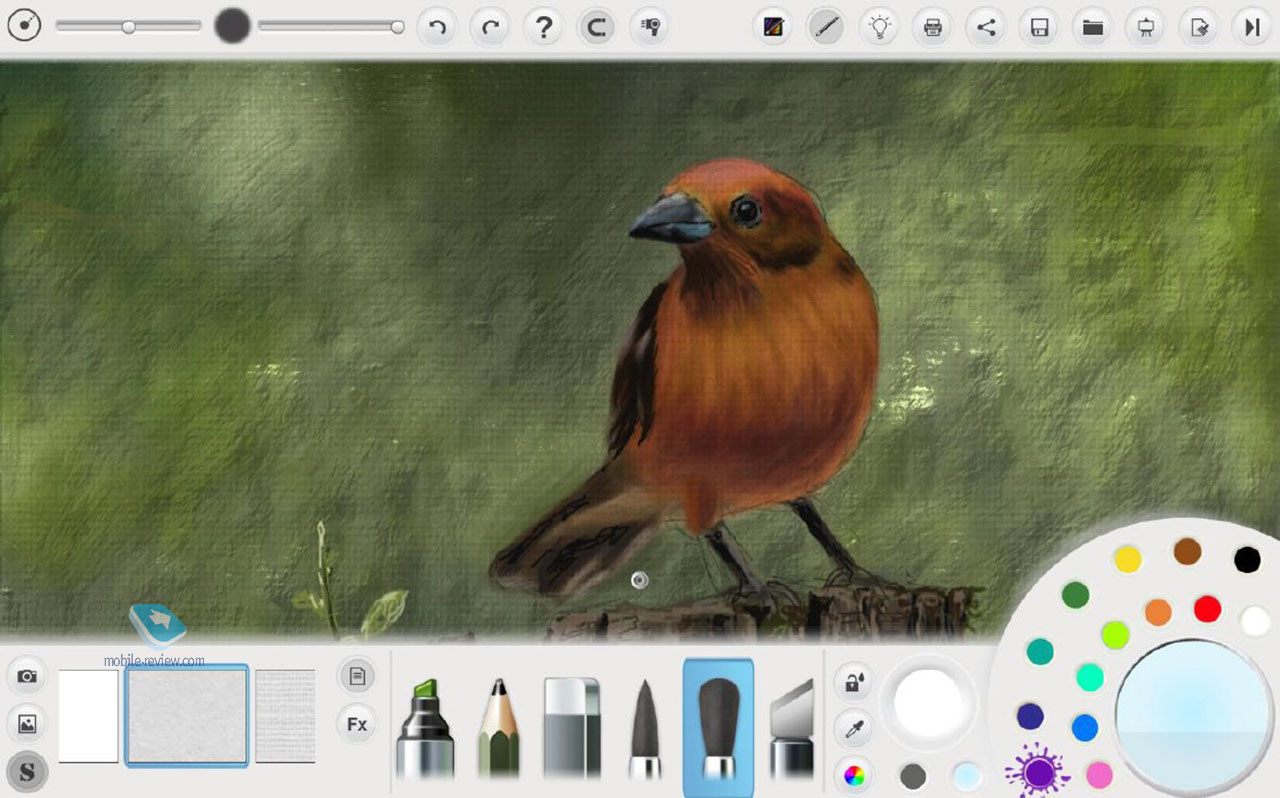
Task: Collapse the toolbar with the skip arrow icon
Action: click(x=1252, y=27)
